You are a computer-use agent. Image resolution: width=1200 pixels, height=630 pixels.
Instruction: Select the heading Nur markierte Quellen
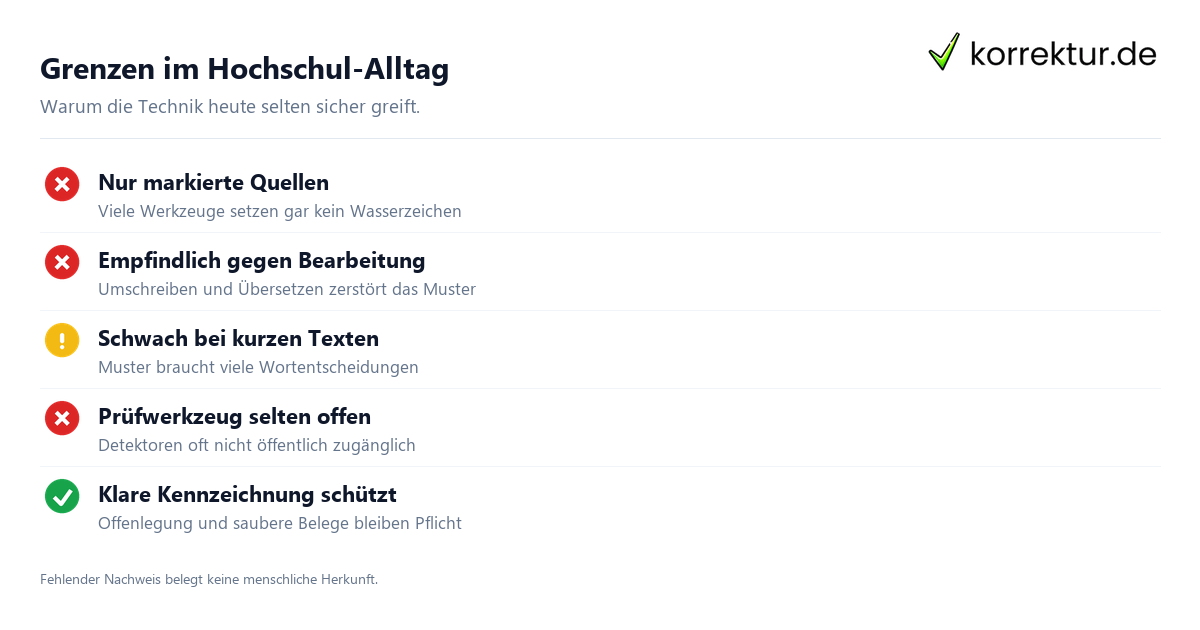pyautogui.click(x=213, y=183)
